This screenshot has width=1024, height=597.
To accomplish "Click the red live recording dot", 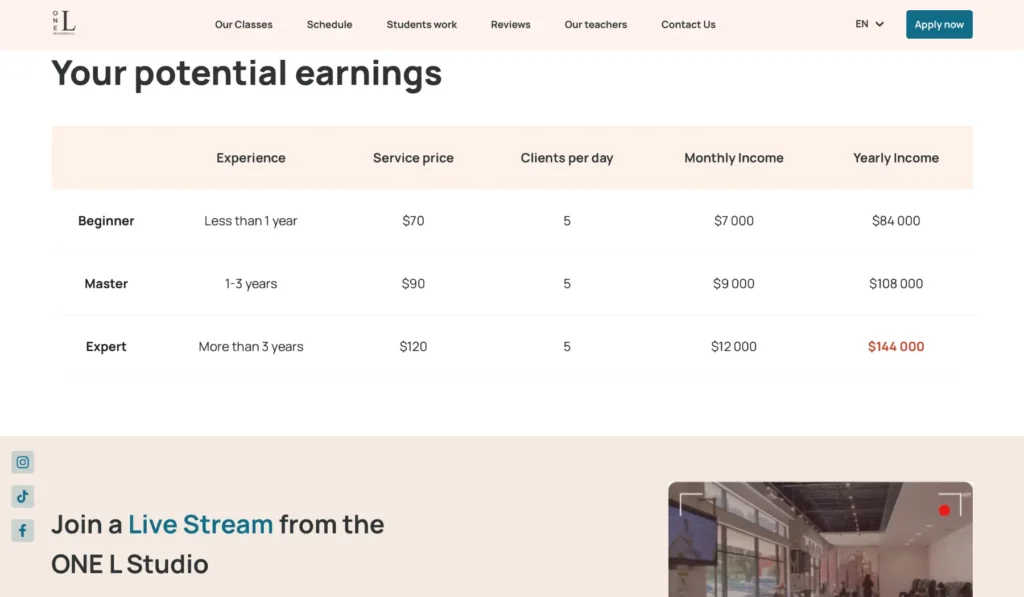I will [944, 510].
